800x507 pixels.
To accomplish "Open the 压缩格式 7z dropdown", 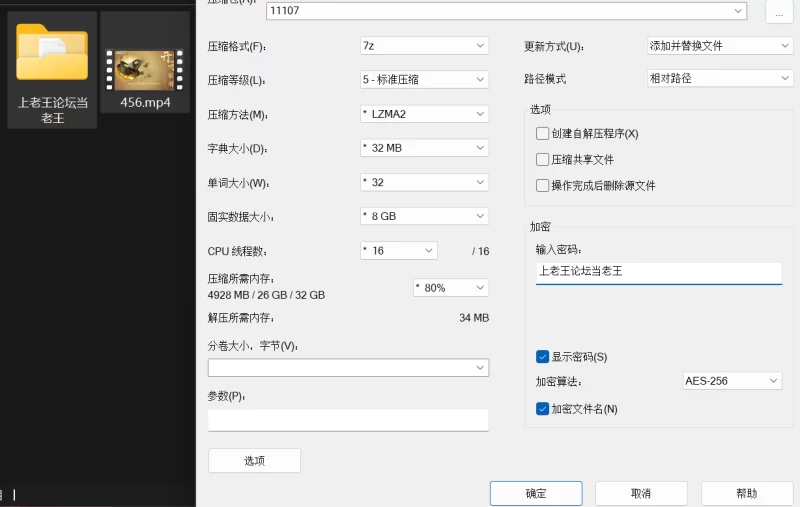I will click(x=424, y=46).
